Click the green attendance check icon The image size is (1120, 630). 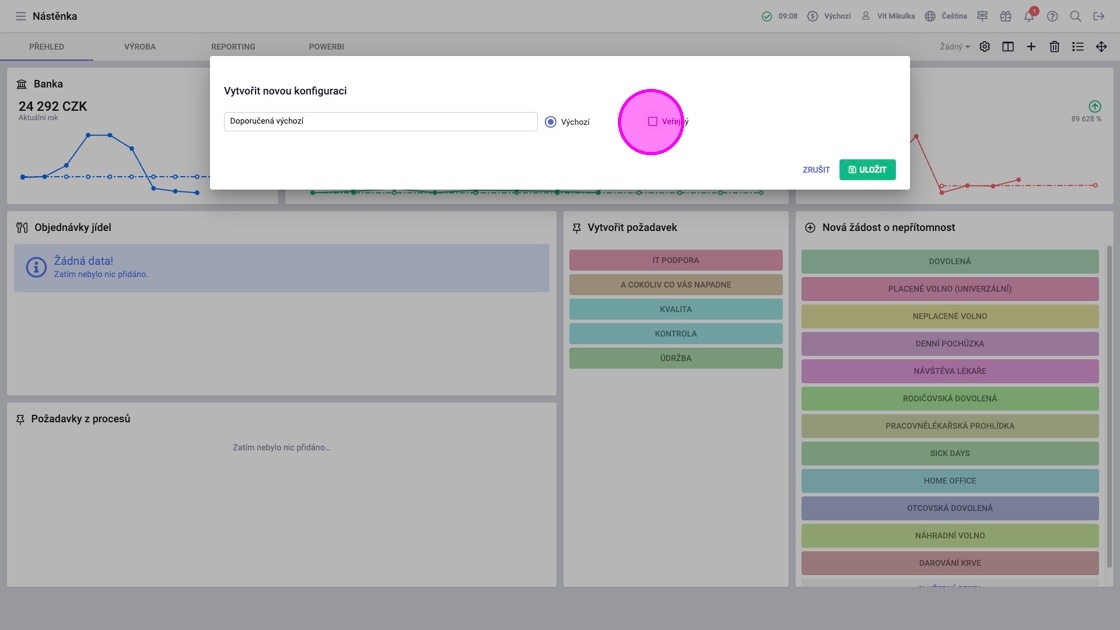pyautogui.click(x=766, y=16)
